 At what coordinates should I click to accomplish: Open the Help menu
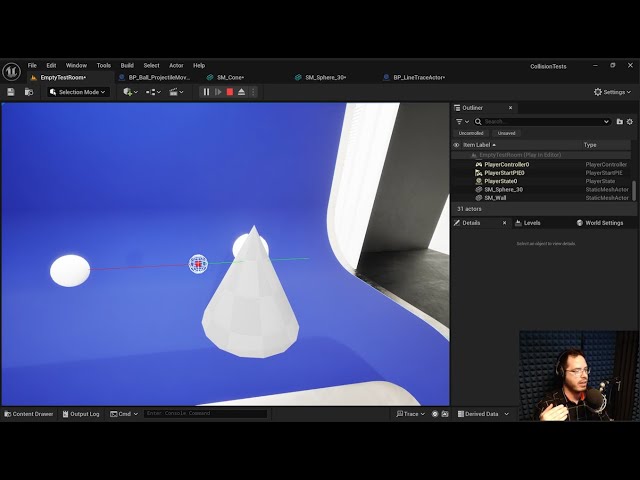(199, 65)
